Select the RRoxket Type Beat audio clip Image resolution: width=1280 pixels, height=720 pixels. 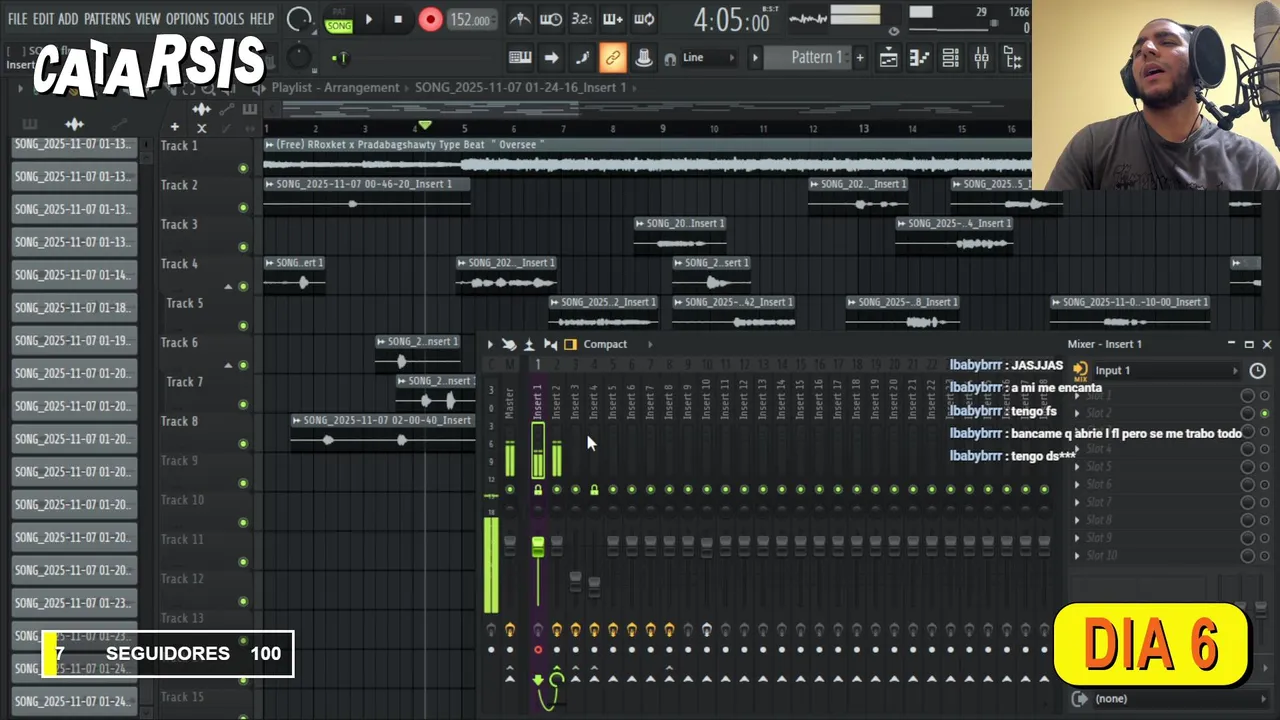click(x=647, y=157)
